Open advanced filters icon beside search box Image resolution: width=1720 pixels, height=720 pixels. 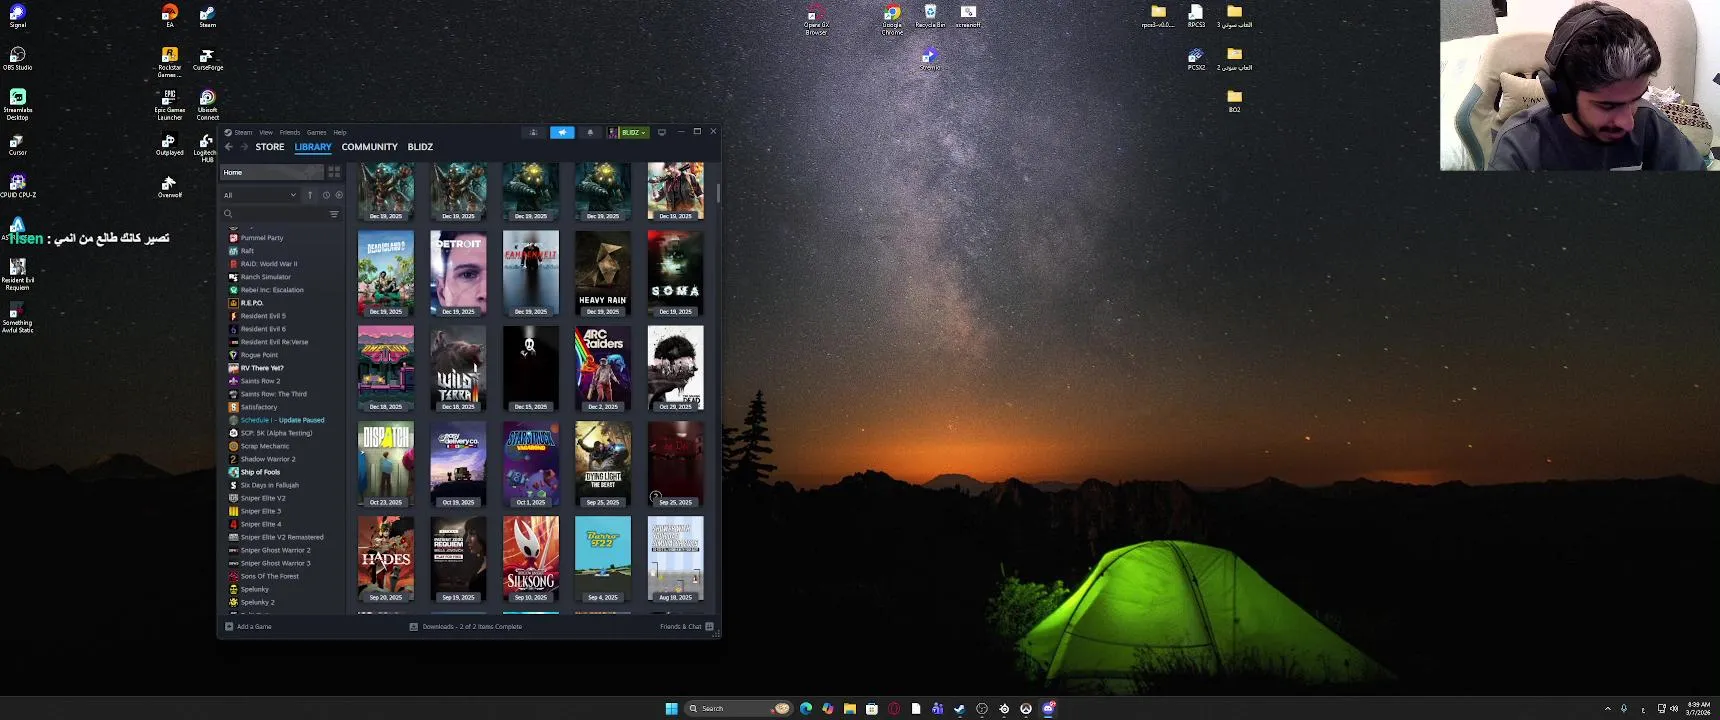(x=334, y=214)
